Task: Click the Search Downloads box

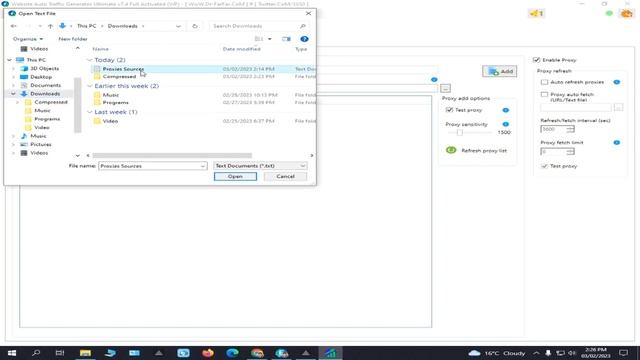Action: (258, 26)
